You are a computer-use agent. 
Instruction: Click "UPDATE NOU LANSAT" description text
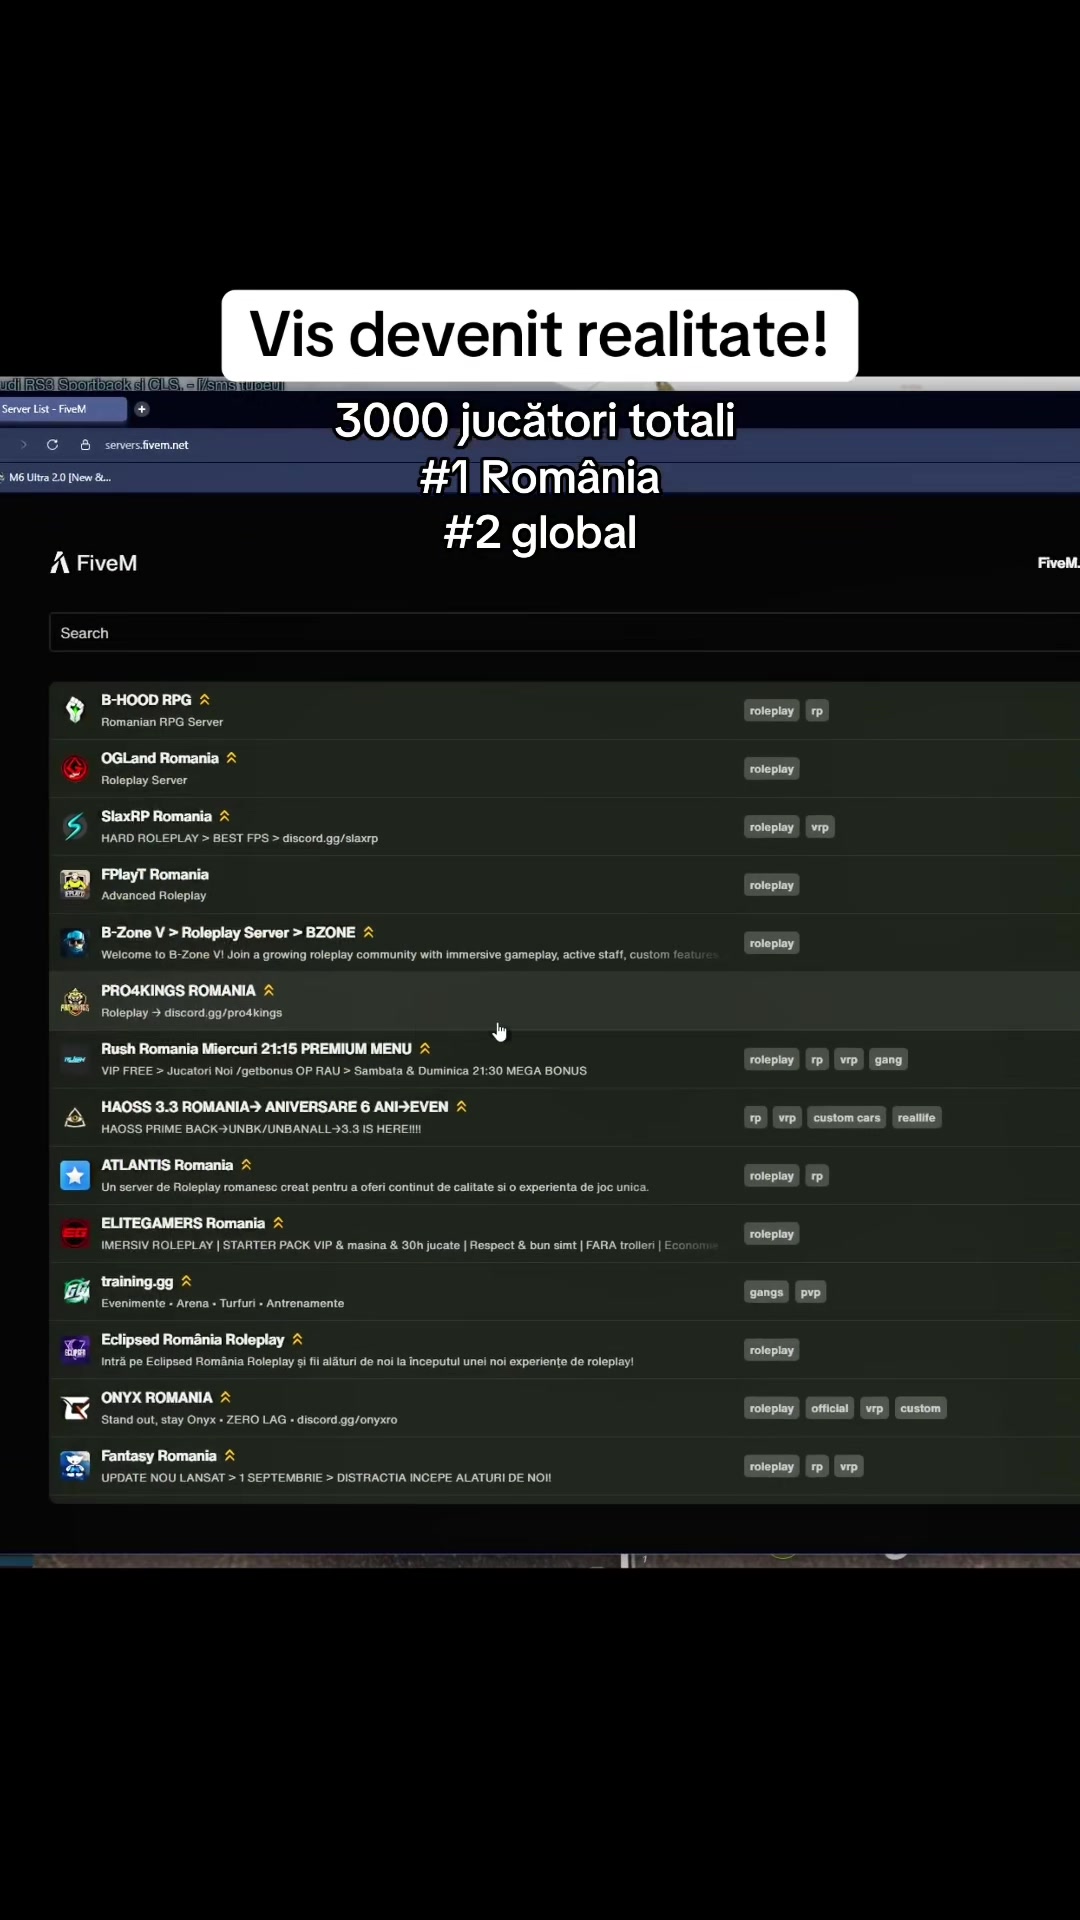click(x=326, y=1477)
